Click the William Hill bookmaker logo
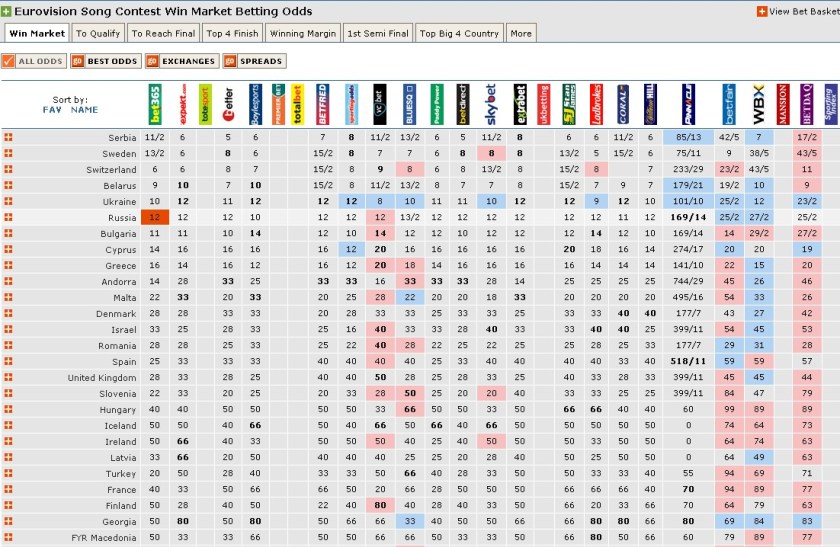This screenshot has height=547, width=840. click(650, 104)
